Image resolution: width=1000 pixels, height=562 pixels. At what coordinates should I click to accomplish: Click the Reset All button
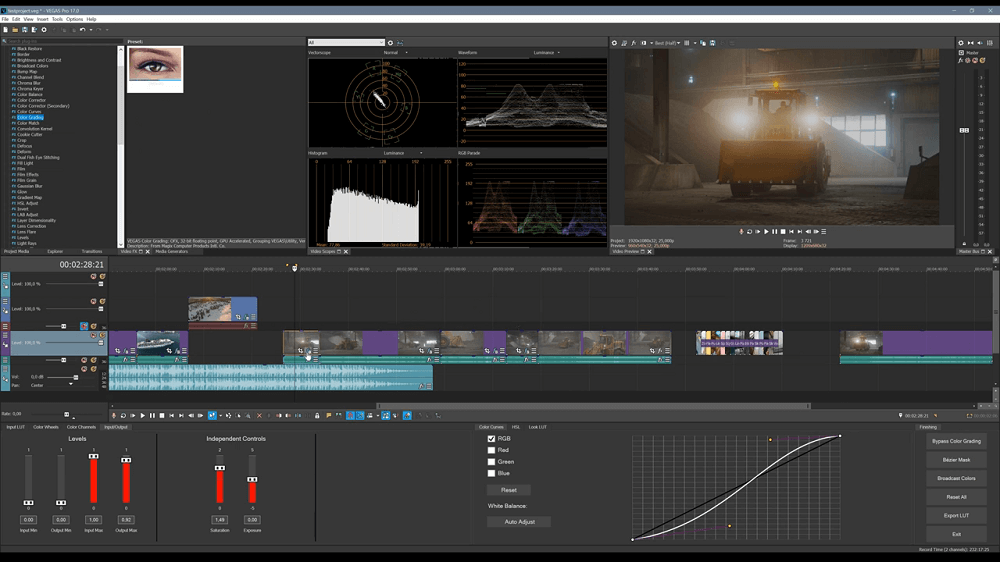956,496
